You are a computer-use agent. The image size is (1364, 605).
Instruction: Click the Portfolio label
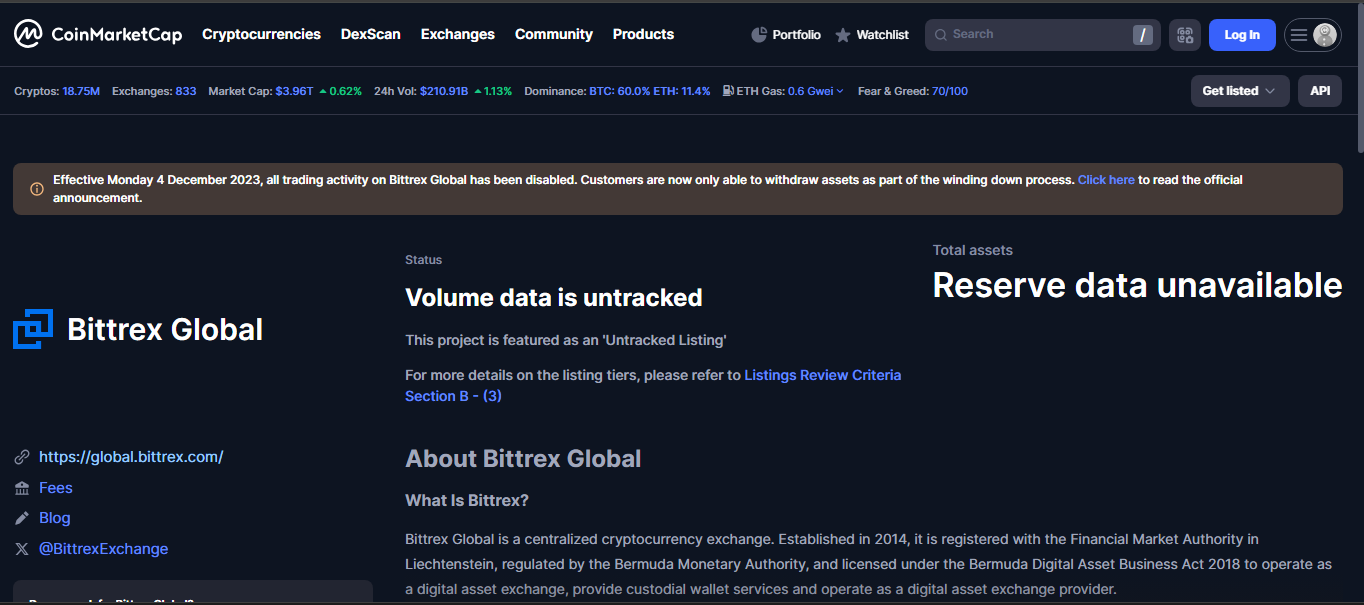(x=796, y=35)
